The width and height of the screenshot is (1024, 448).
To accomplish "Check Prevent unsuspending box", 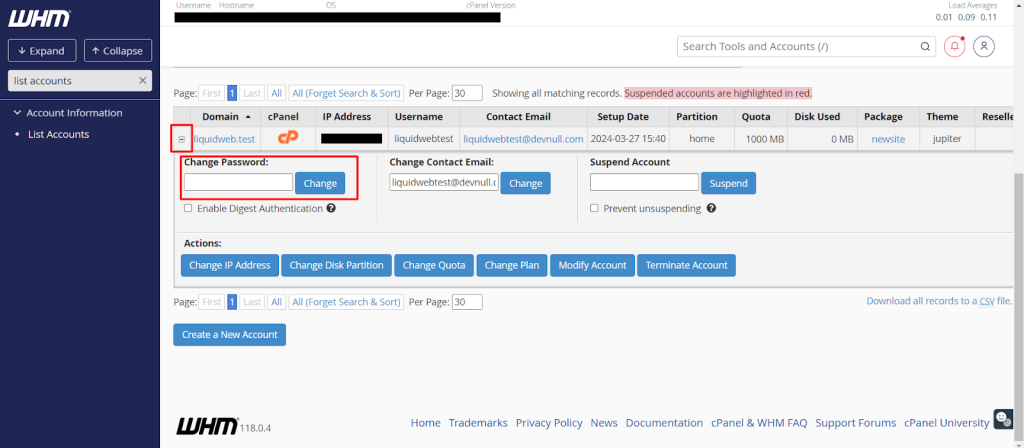I will click(594, 208).
